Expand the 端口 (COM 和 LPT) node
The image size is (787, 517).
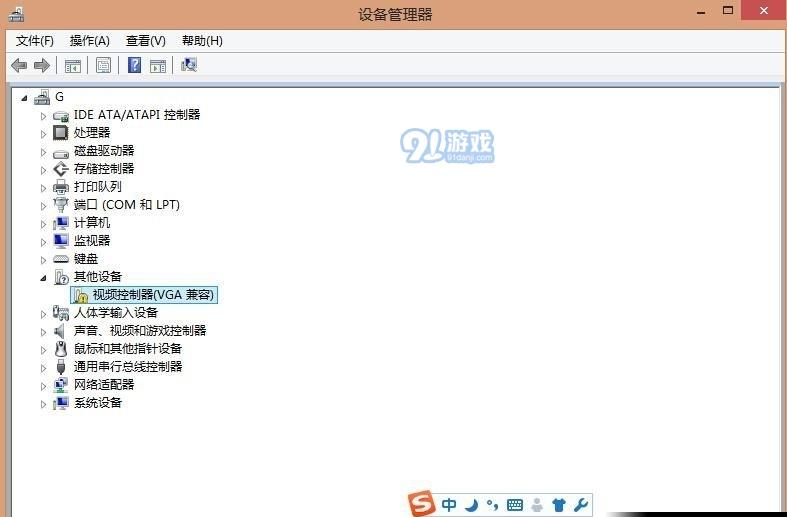pyautogui.click(x=43, y=206)
